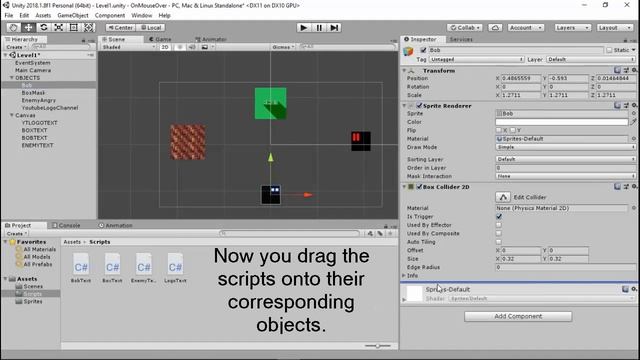Open Account dropdown

pyautogui.click(x=526, y=27)
